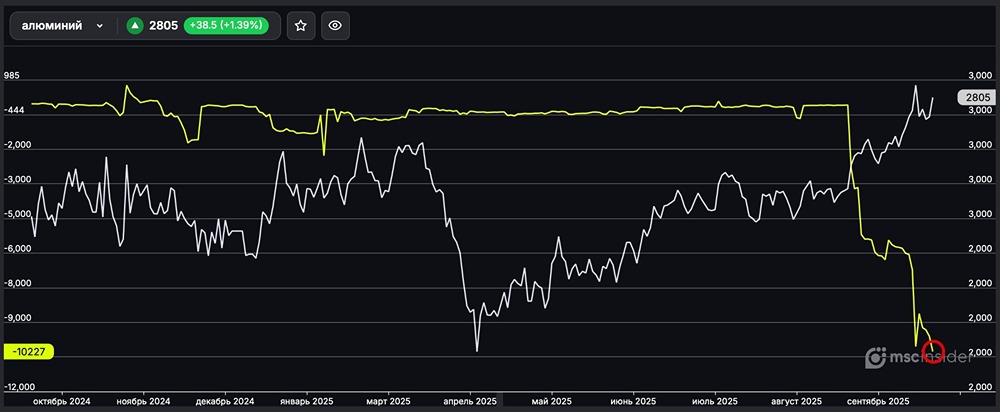Jump to октябрь 2024 on the time axis
Screen dimensions: 1000x412
62,401
